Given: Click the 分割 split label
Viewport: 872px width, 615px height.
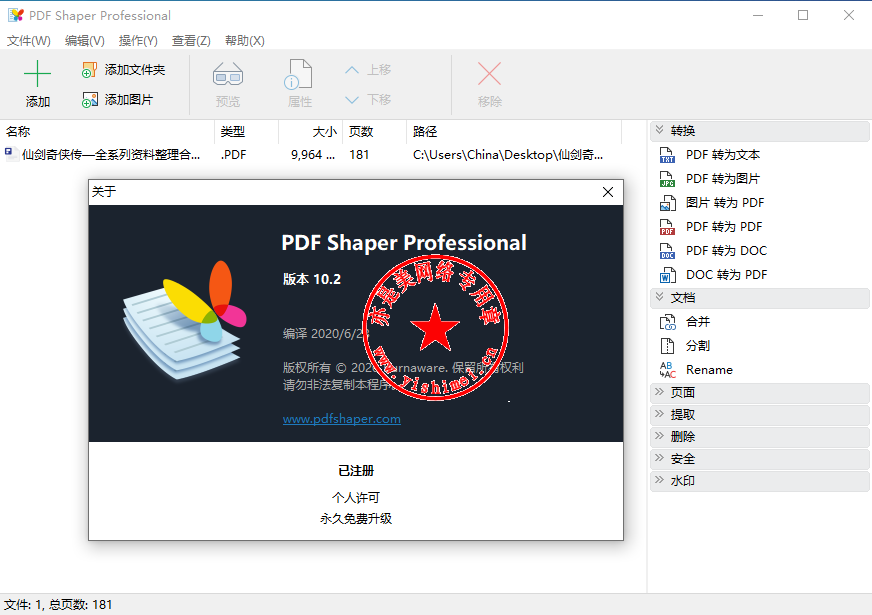Looking at the screenshot, I should click(x=698, y=346).
